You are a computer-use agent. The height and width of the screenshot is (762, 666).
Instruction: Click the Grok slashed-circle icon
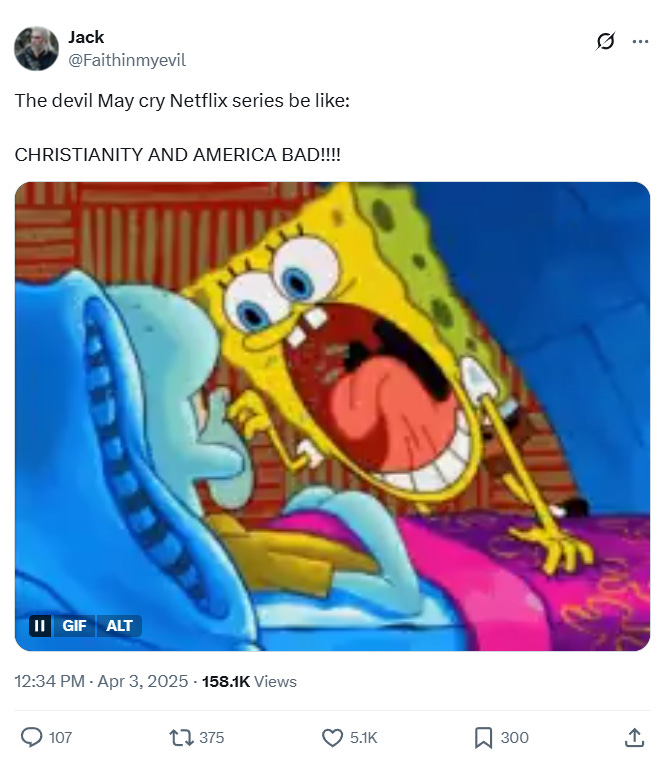[605, 41]
